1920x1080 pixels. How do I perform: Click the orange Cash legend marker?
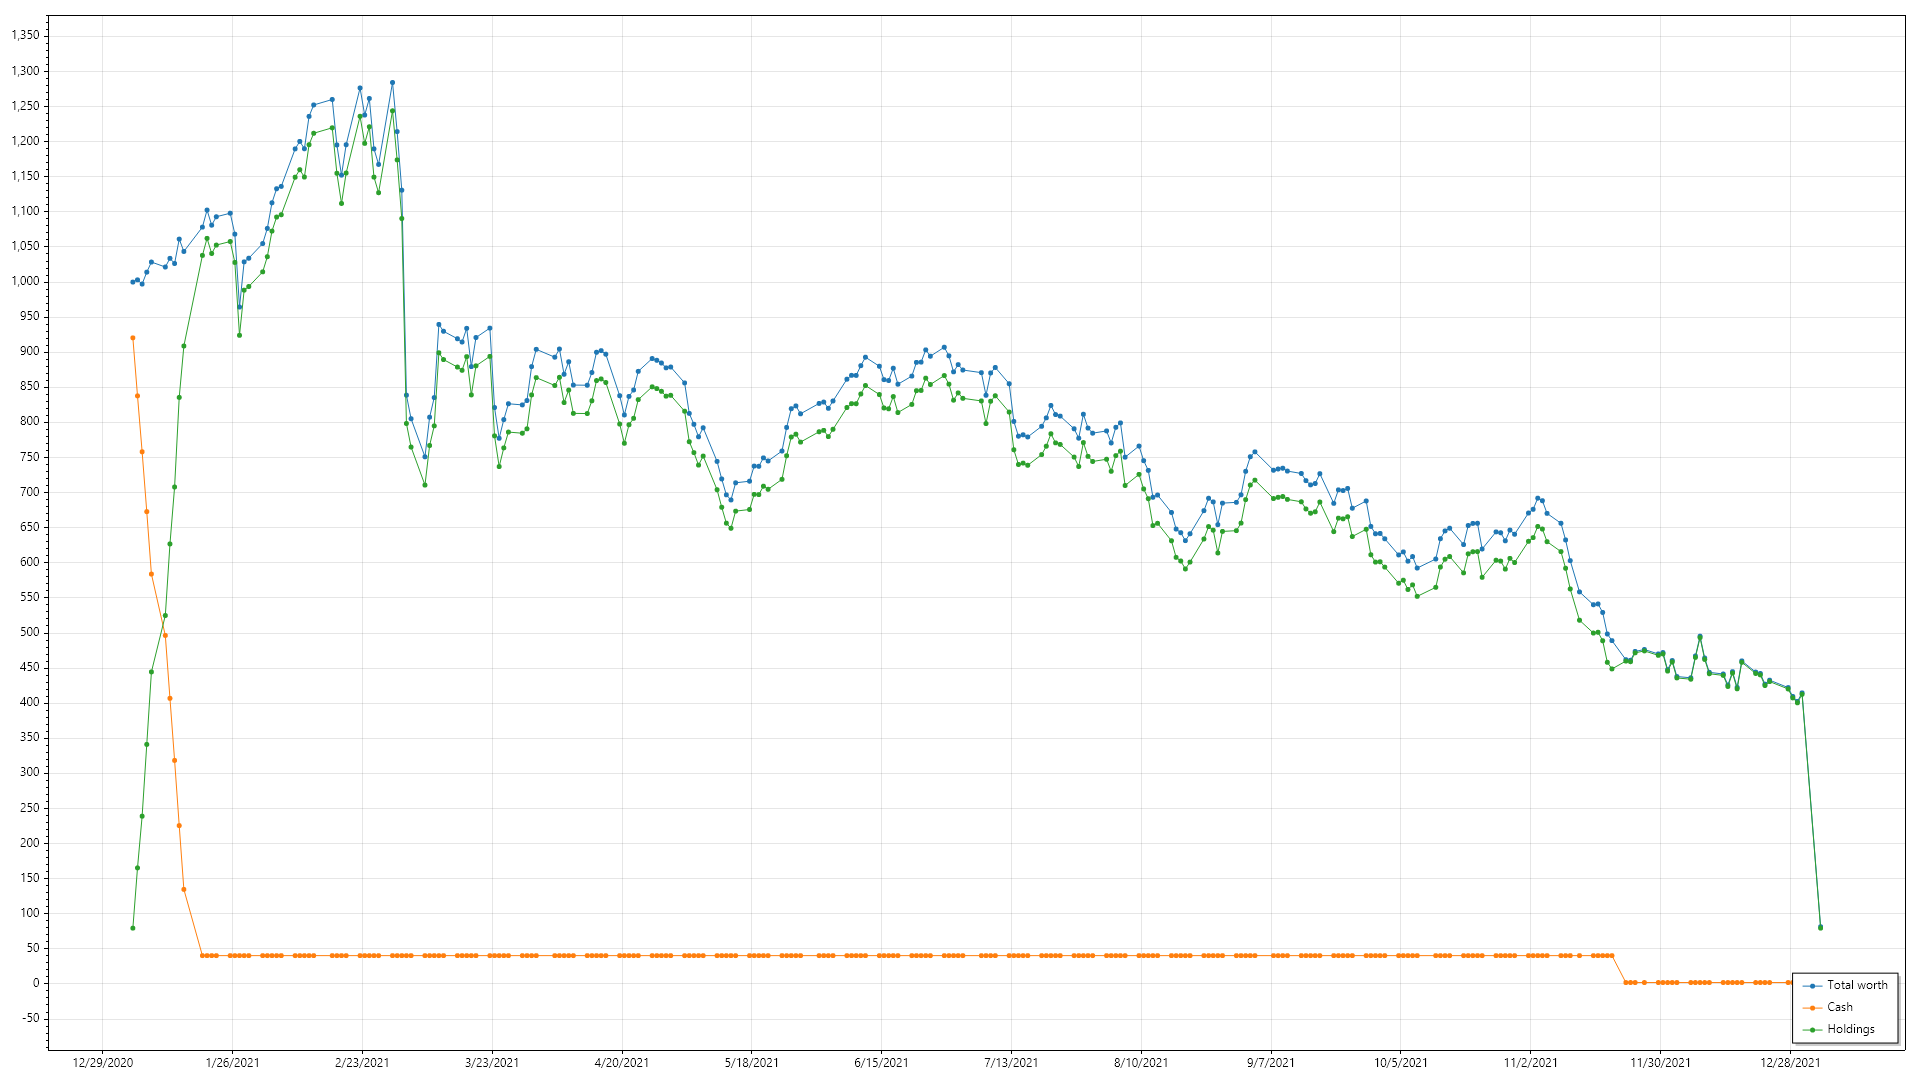coord(1813,1008)
